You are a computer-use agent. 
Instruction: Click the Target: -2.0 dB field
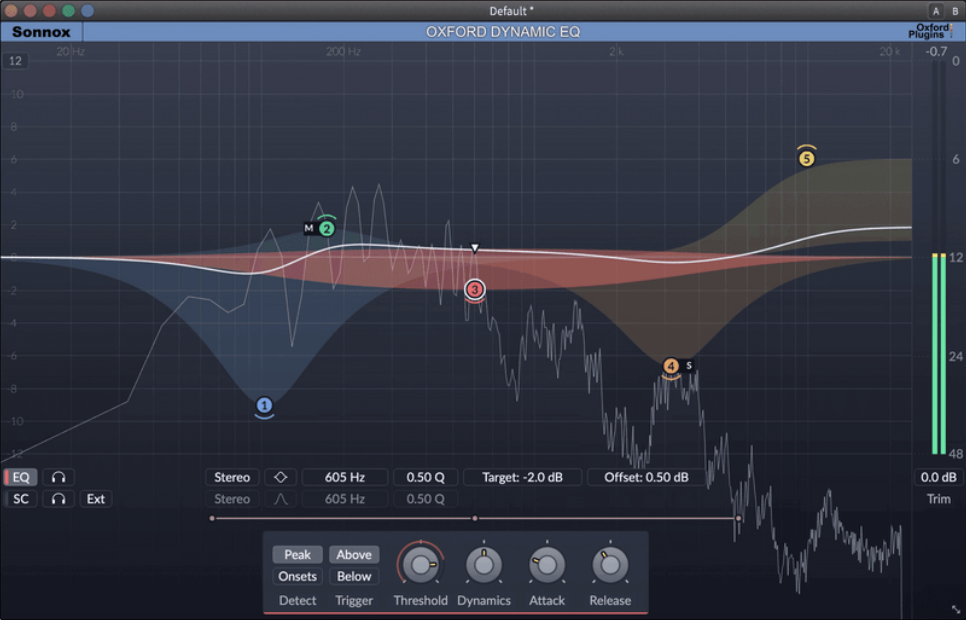[522, 477]
